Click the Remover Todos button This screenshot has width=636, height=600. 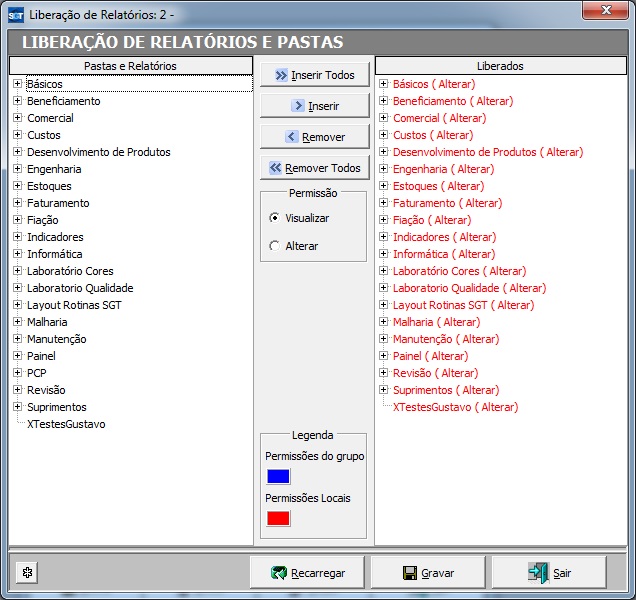pos(315,168)
